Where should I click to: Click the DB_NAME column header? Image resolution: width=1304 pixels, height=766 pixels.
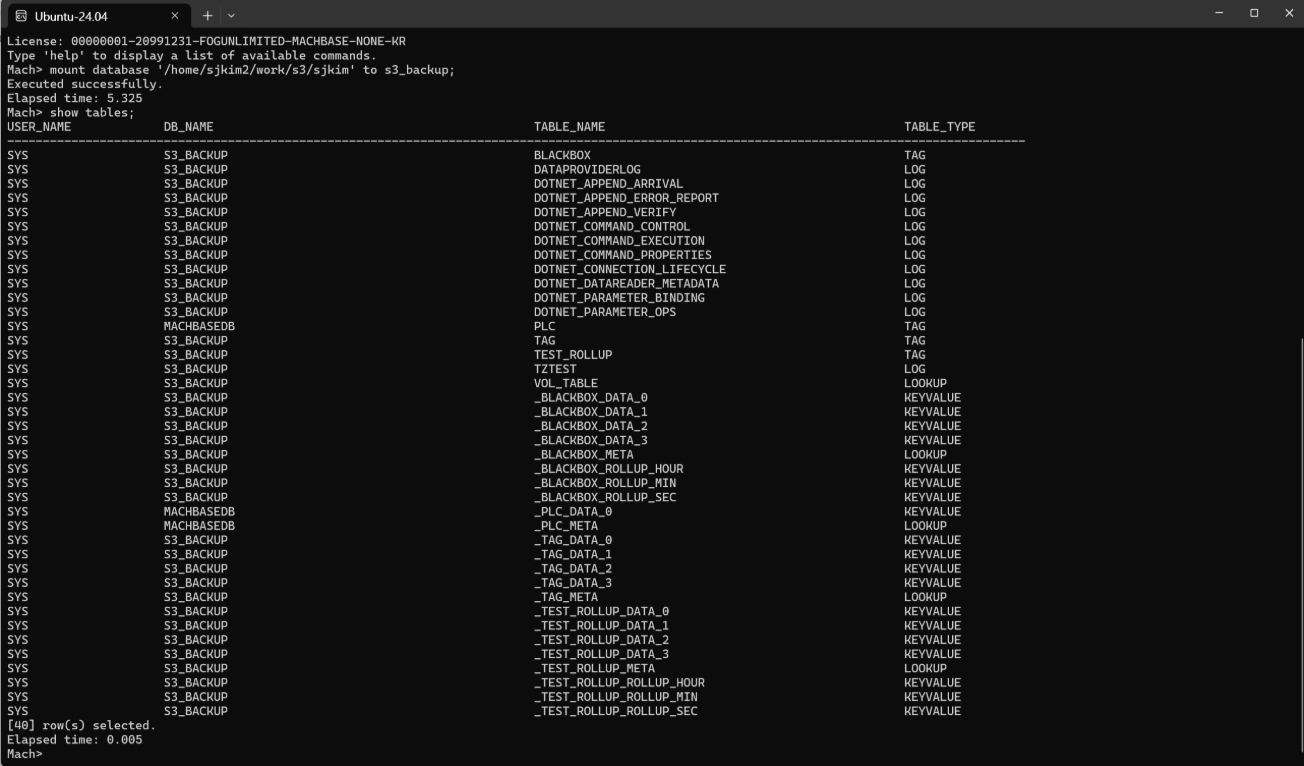[x=188, y=127]
